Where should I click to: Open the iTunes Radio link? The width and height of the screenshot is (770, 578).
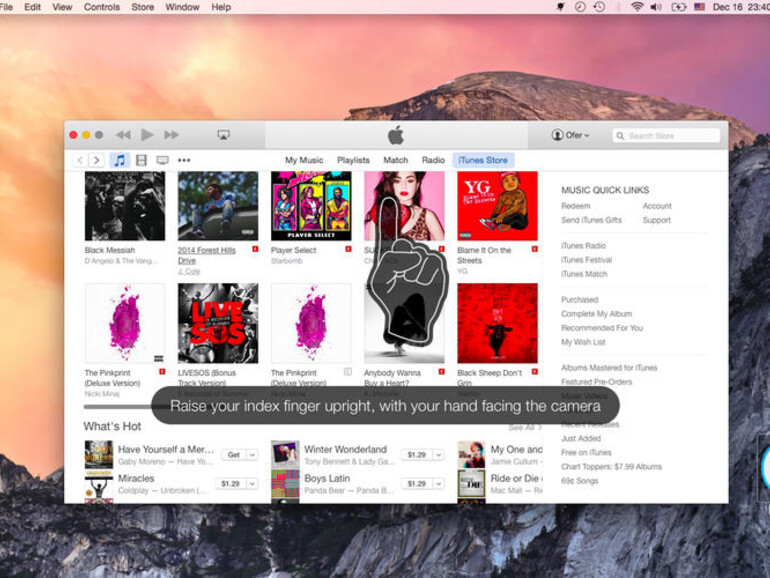click(583, 246)
